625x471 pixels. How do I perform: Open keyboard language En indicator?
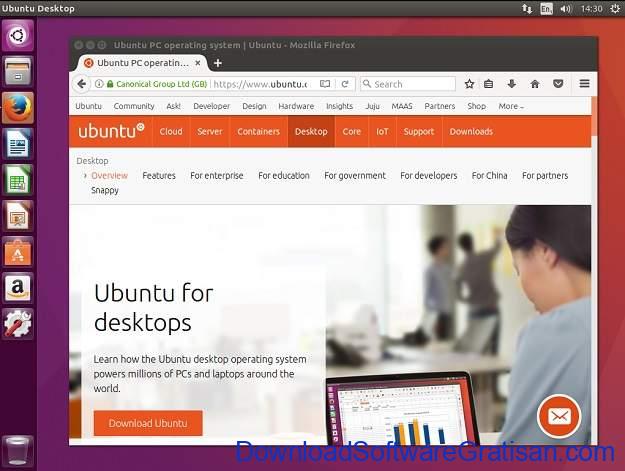point(546,8)
